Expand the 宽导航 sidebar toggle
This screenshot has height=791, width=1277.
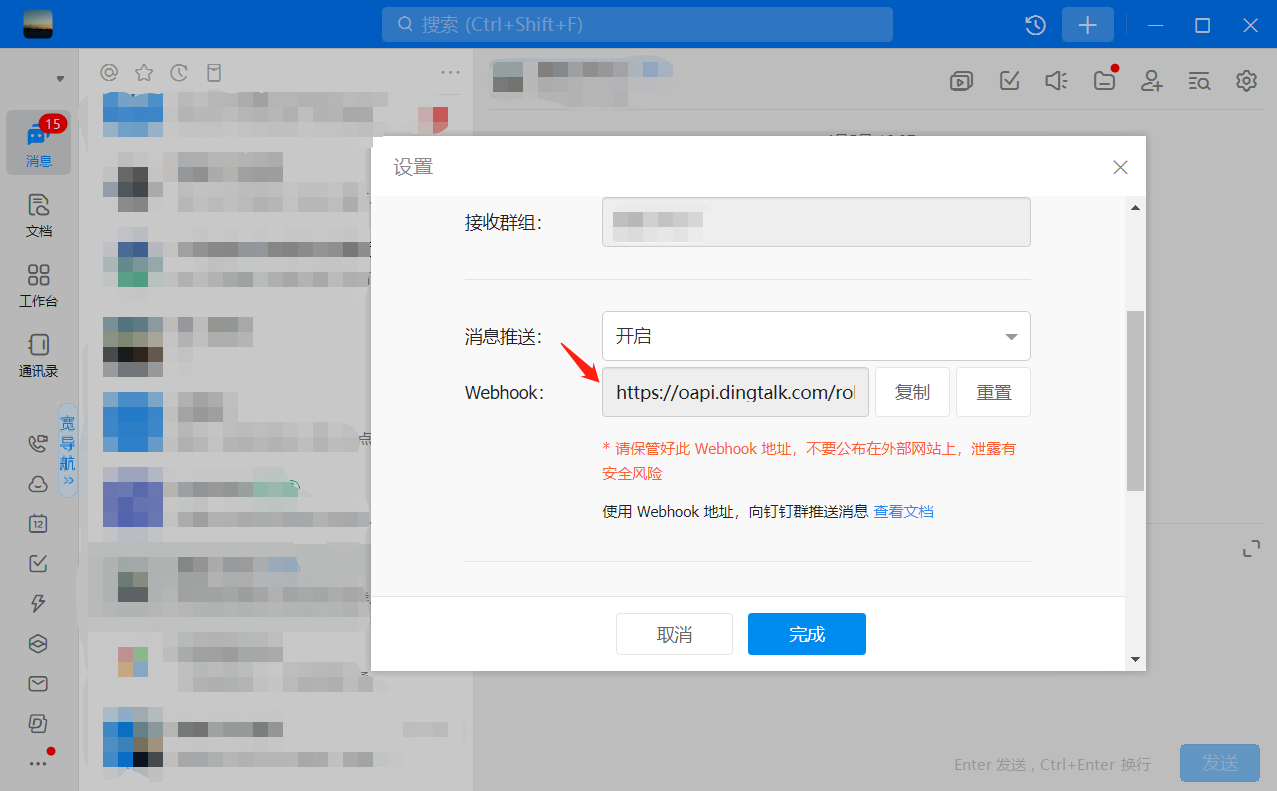click(x=67, y=450)
